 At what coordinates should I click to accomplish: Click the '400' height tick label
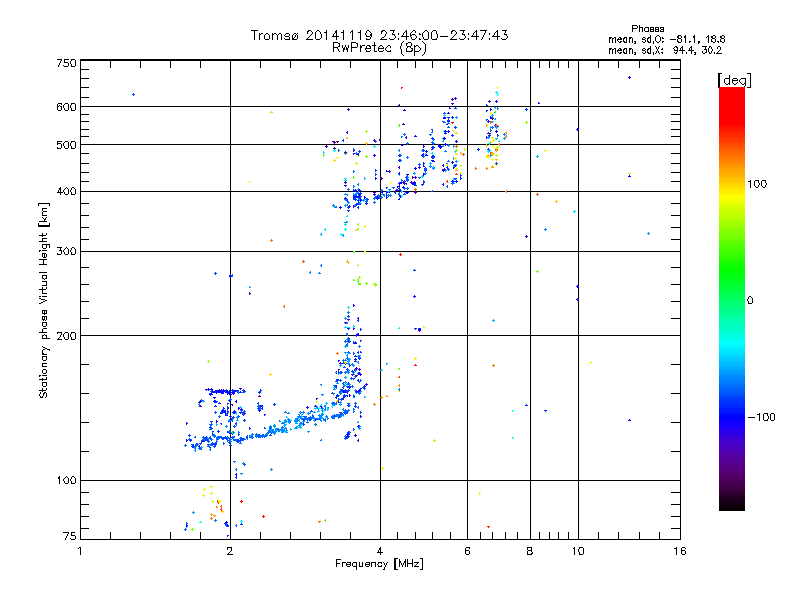point(66,192)
